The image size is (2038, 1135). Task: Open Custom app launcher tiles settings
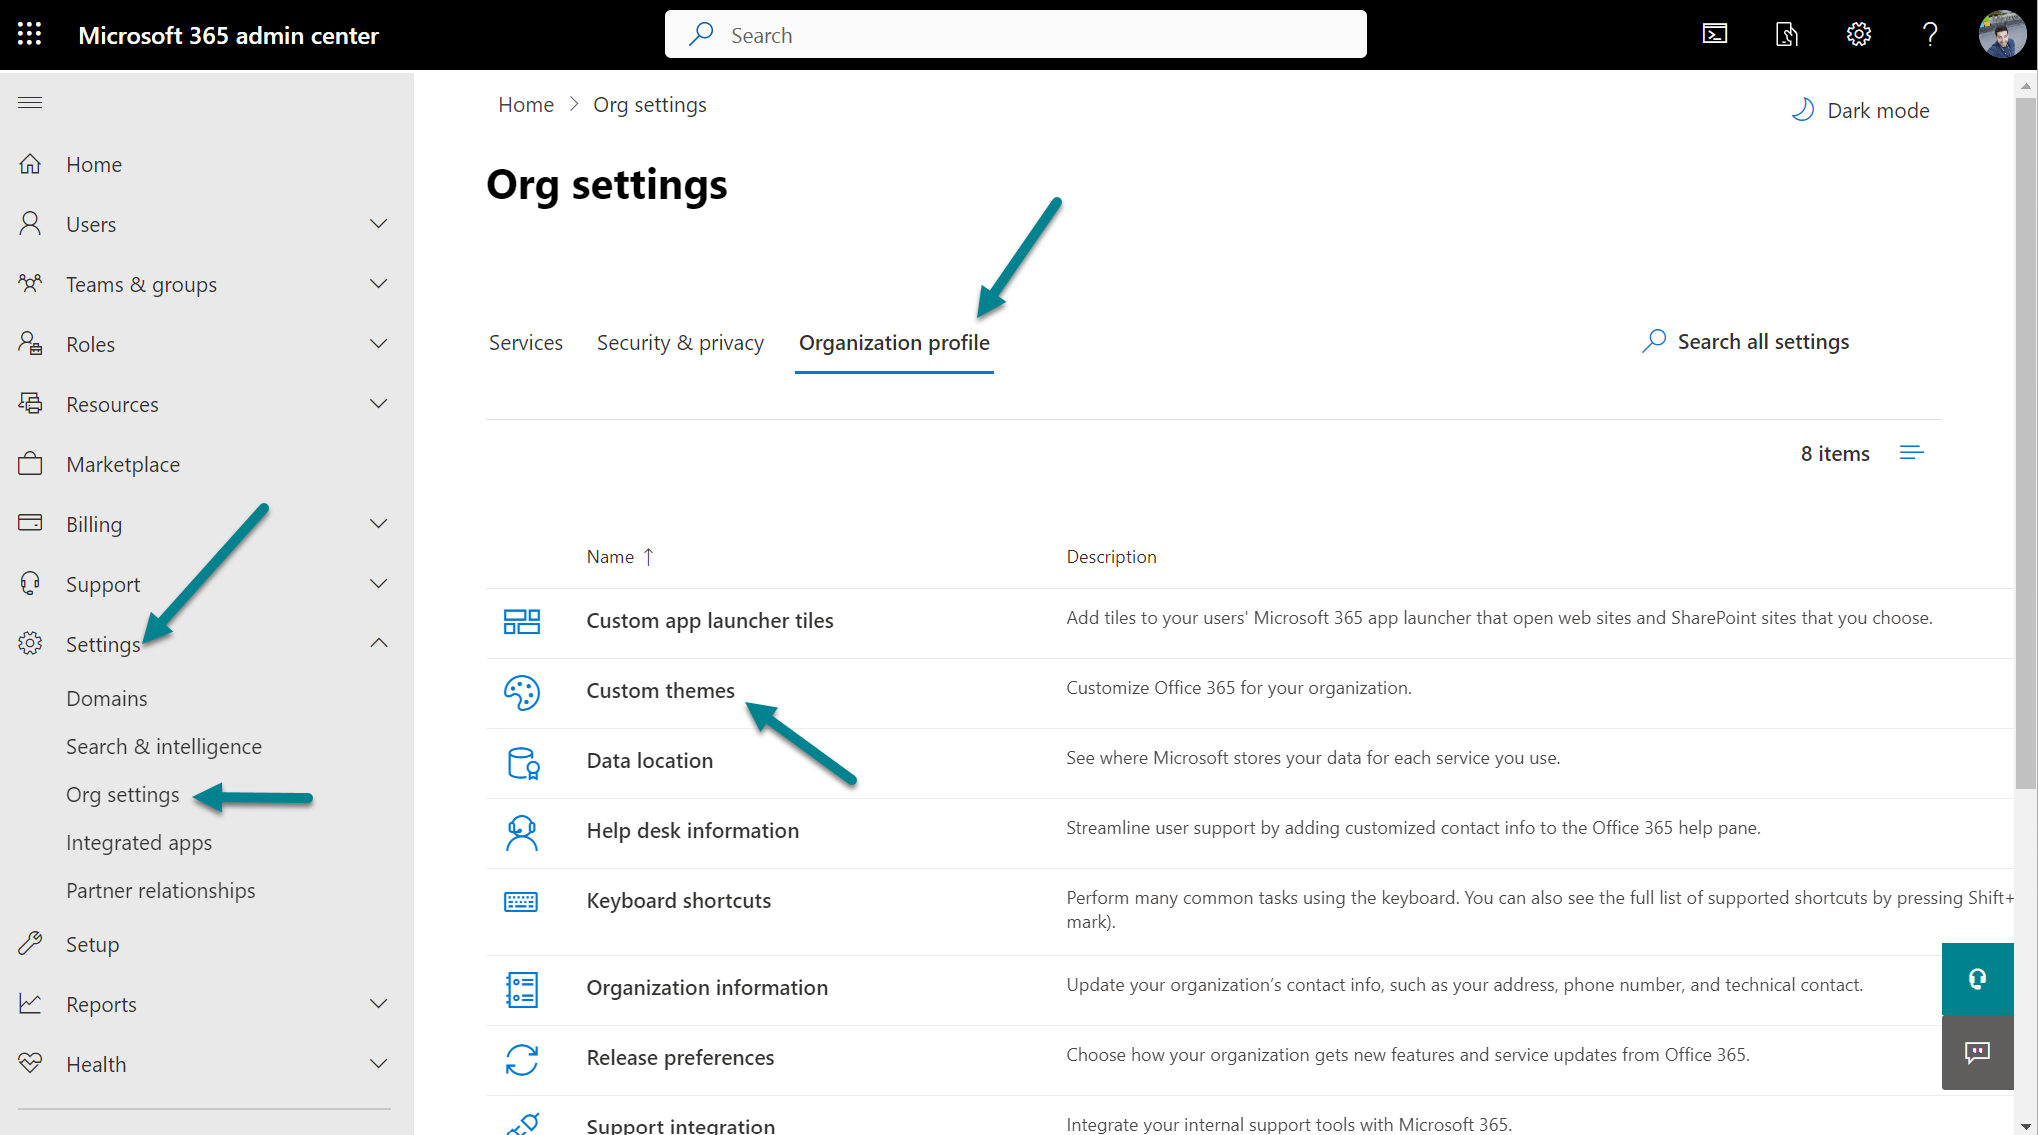pos(709,620)
